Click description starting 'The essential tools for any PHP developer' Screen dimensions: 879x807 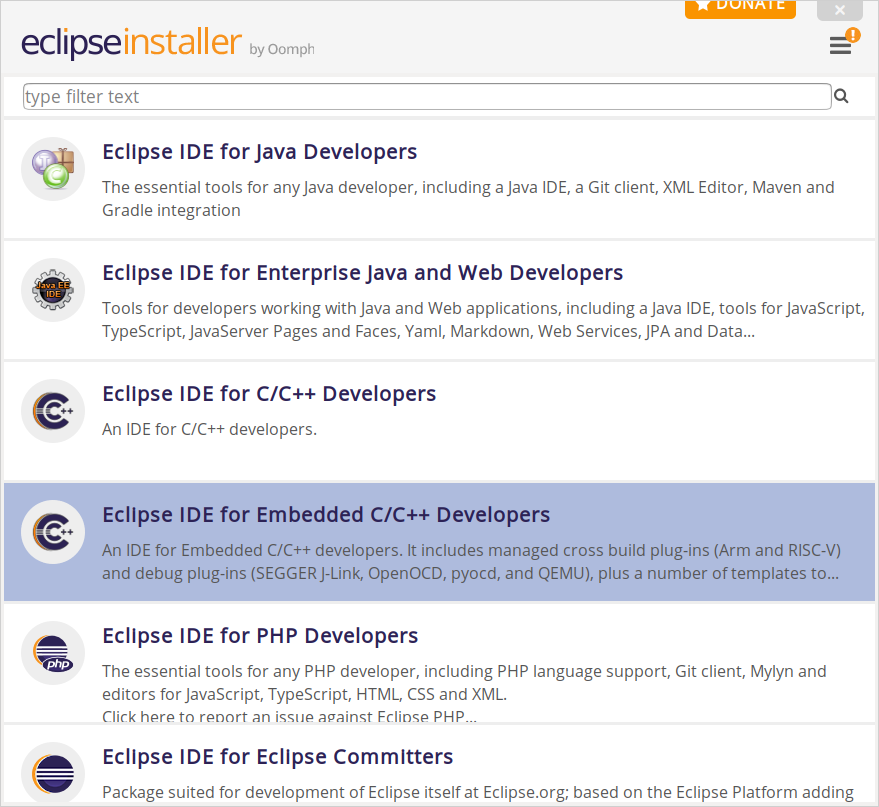click(464, 683)
